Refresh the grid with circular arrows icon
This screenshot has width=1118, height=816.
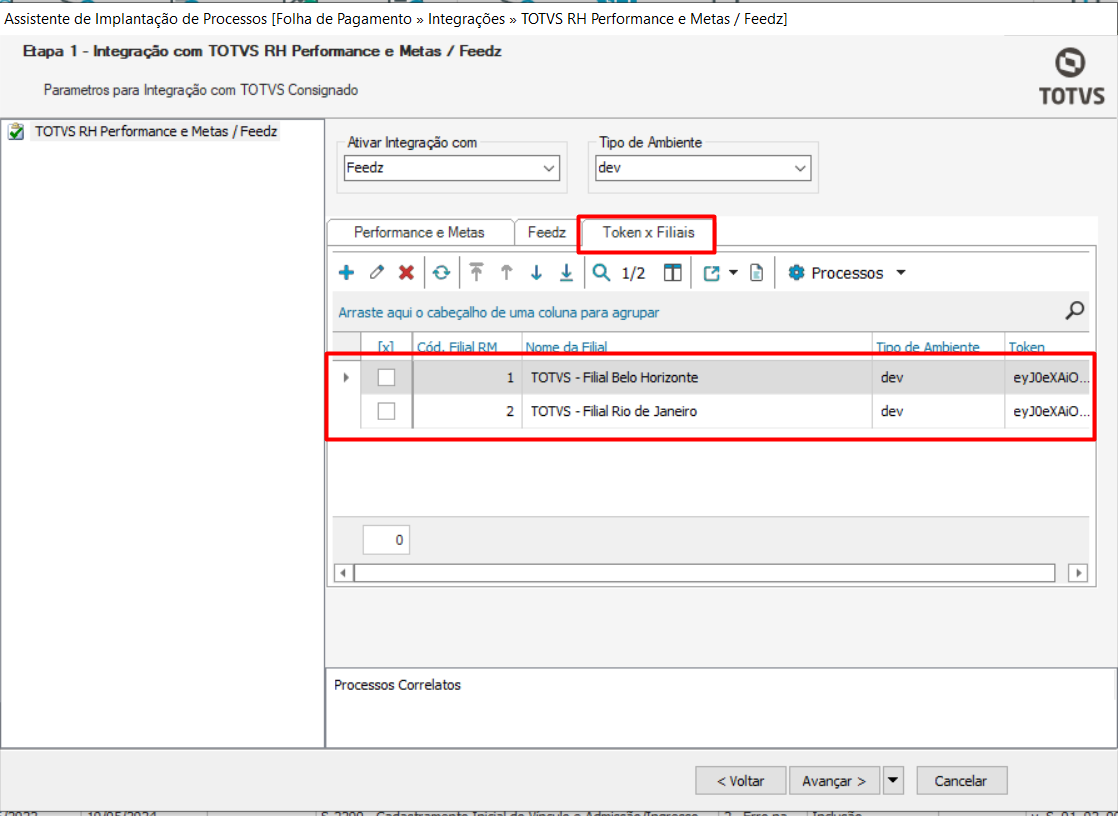[441, 272]
